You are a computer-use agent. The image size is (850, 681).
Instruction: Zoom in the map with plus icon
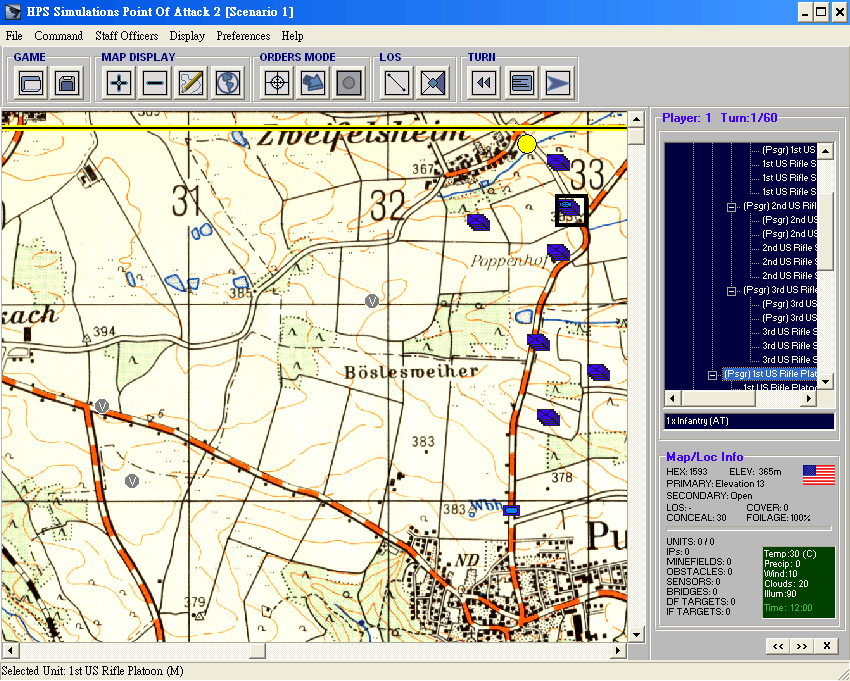pos(119,83)
